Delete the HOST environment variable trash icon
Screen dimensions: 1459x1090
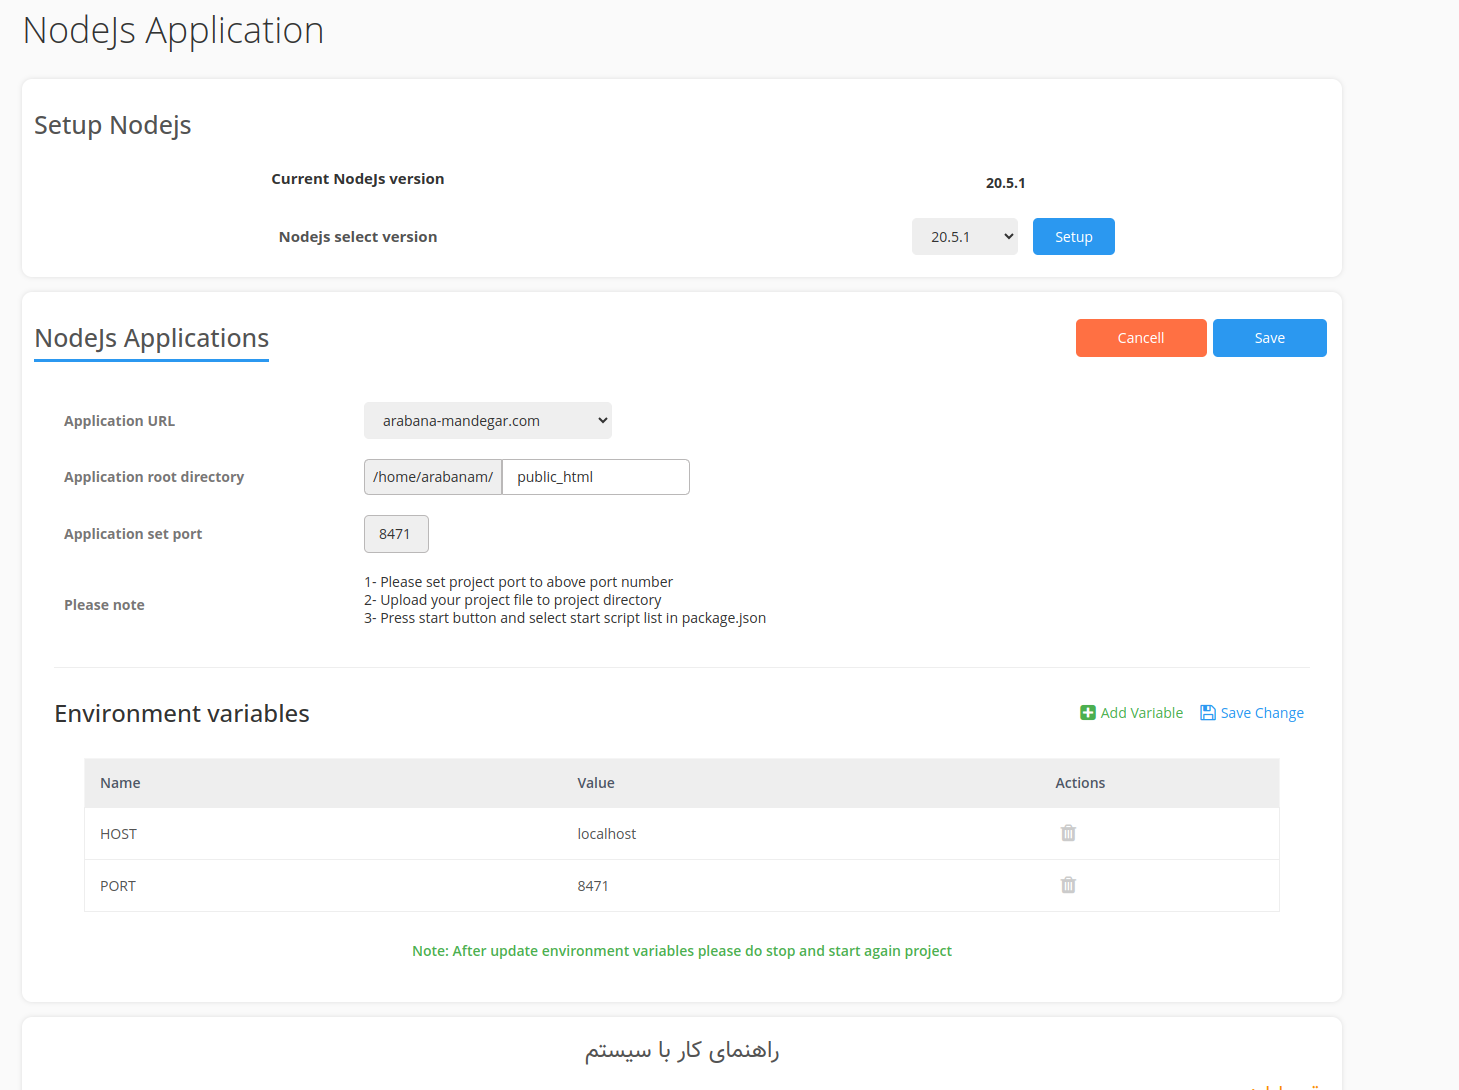(x=1068, y=833)
